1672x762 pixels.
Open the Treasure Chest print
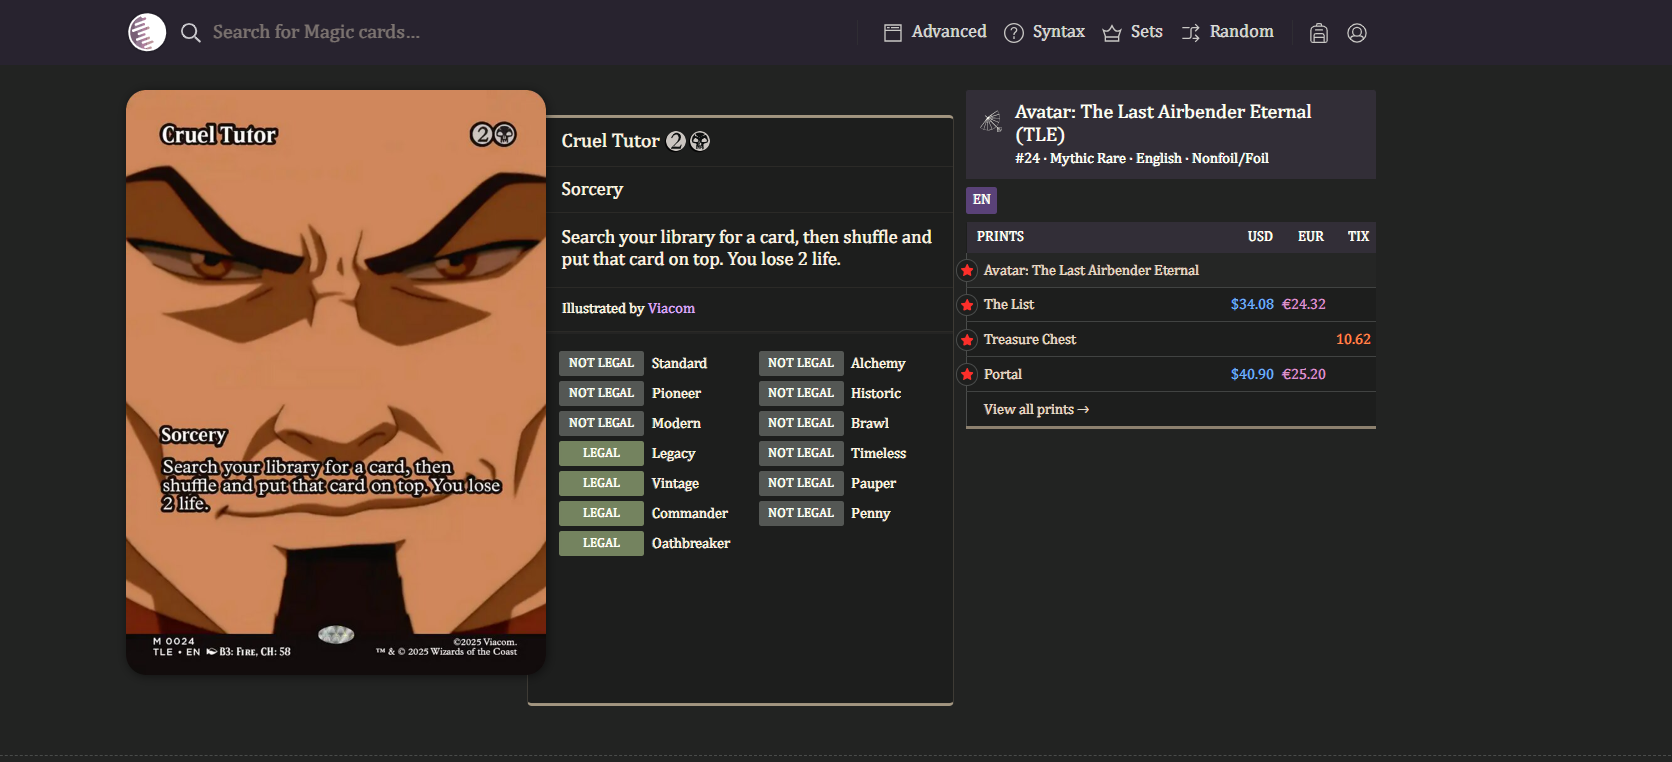click(1171, 339)
